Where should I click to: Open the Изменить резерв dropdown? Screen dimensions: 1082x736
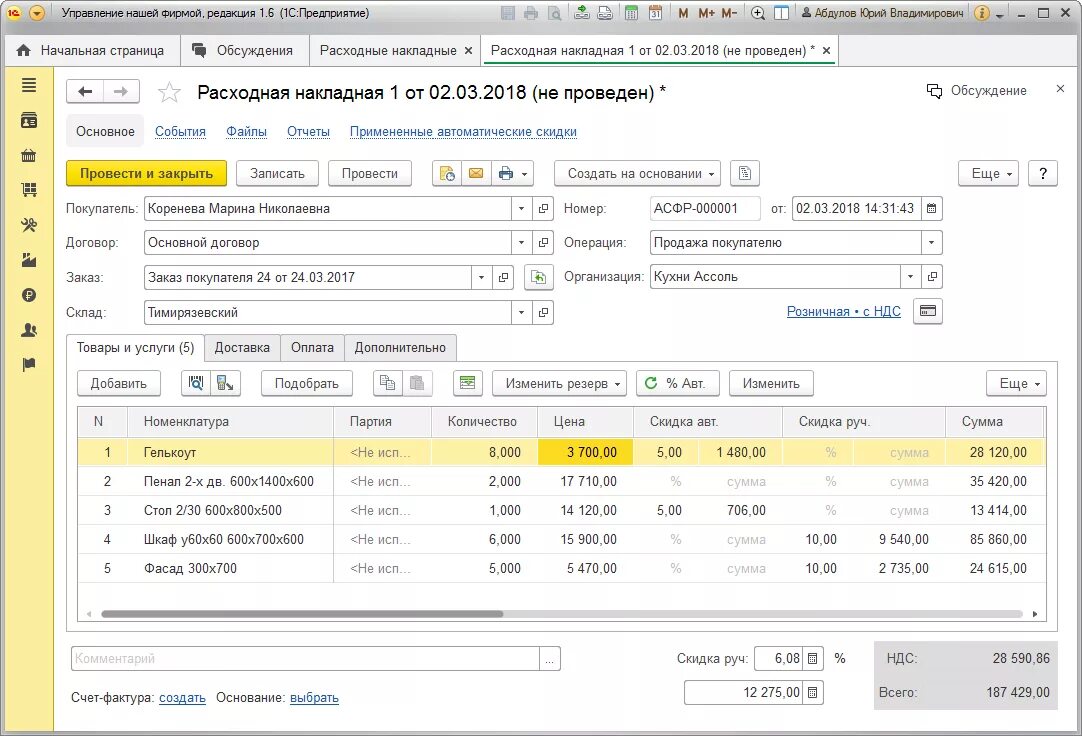[559, 384]
